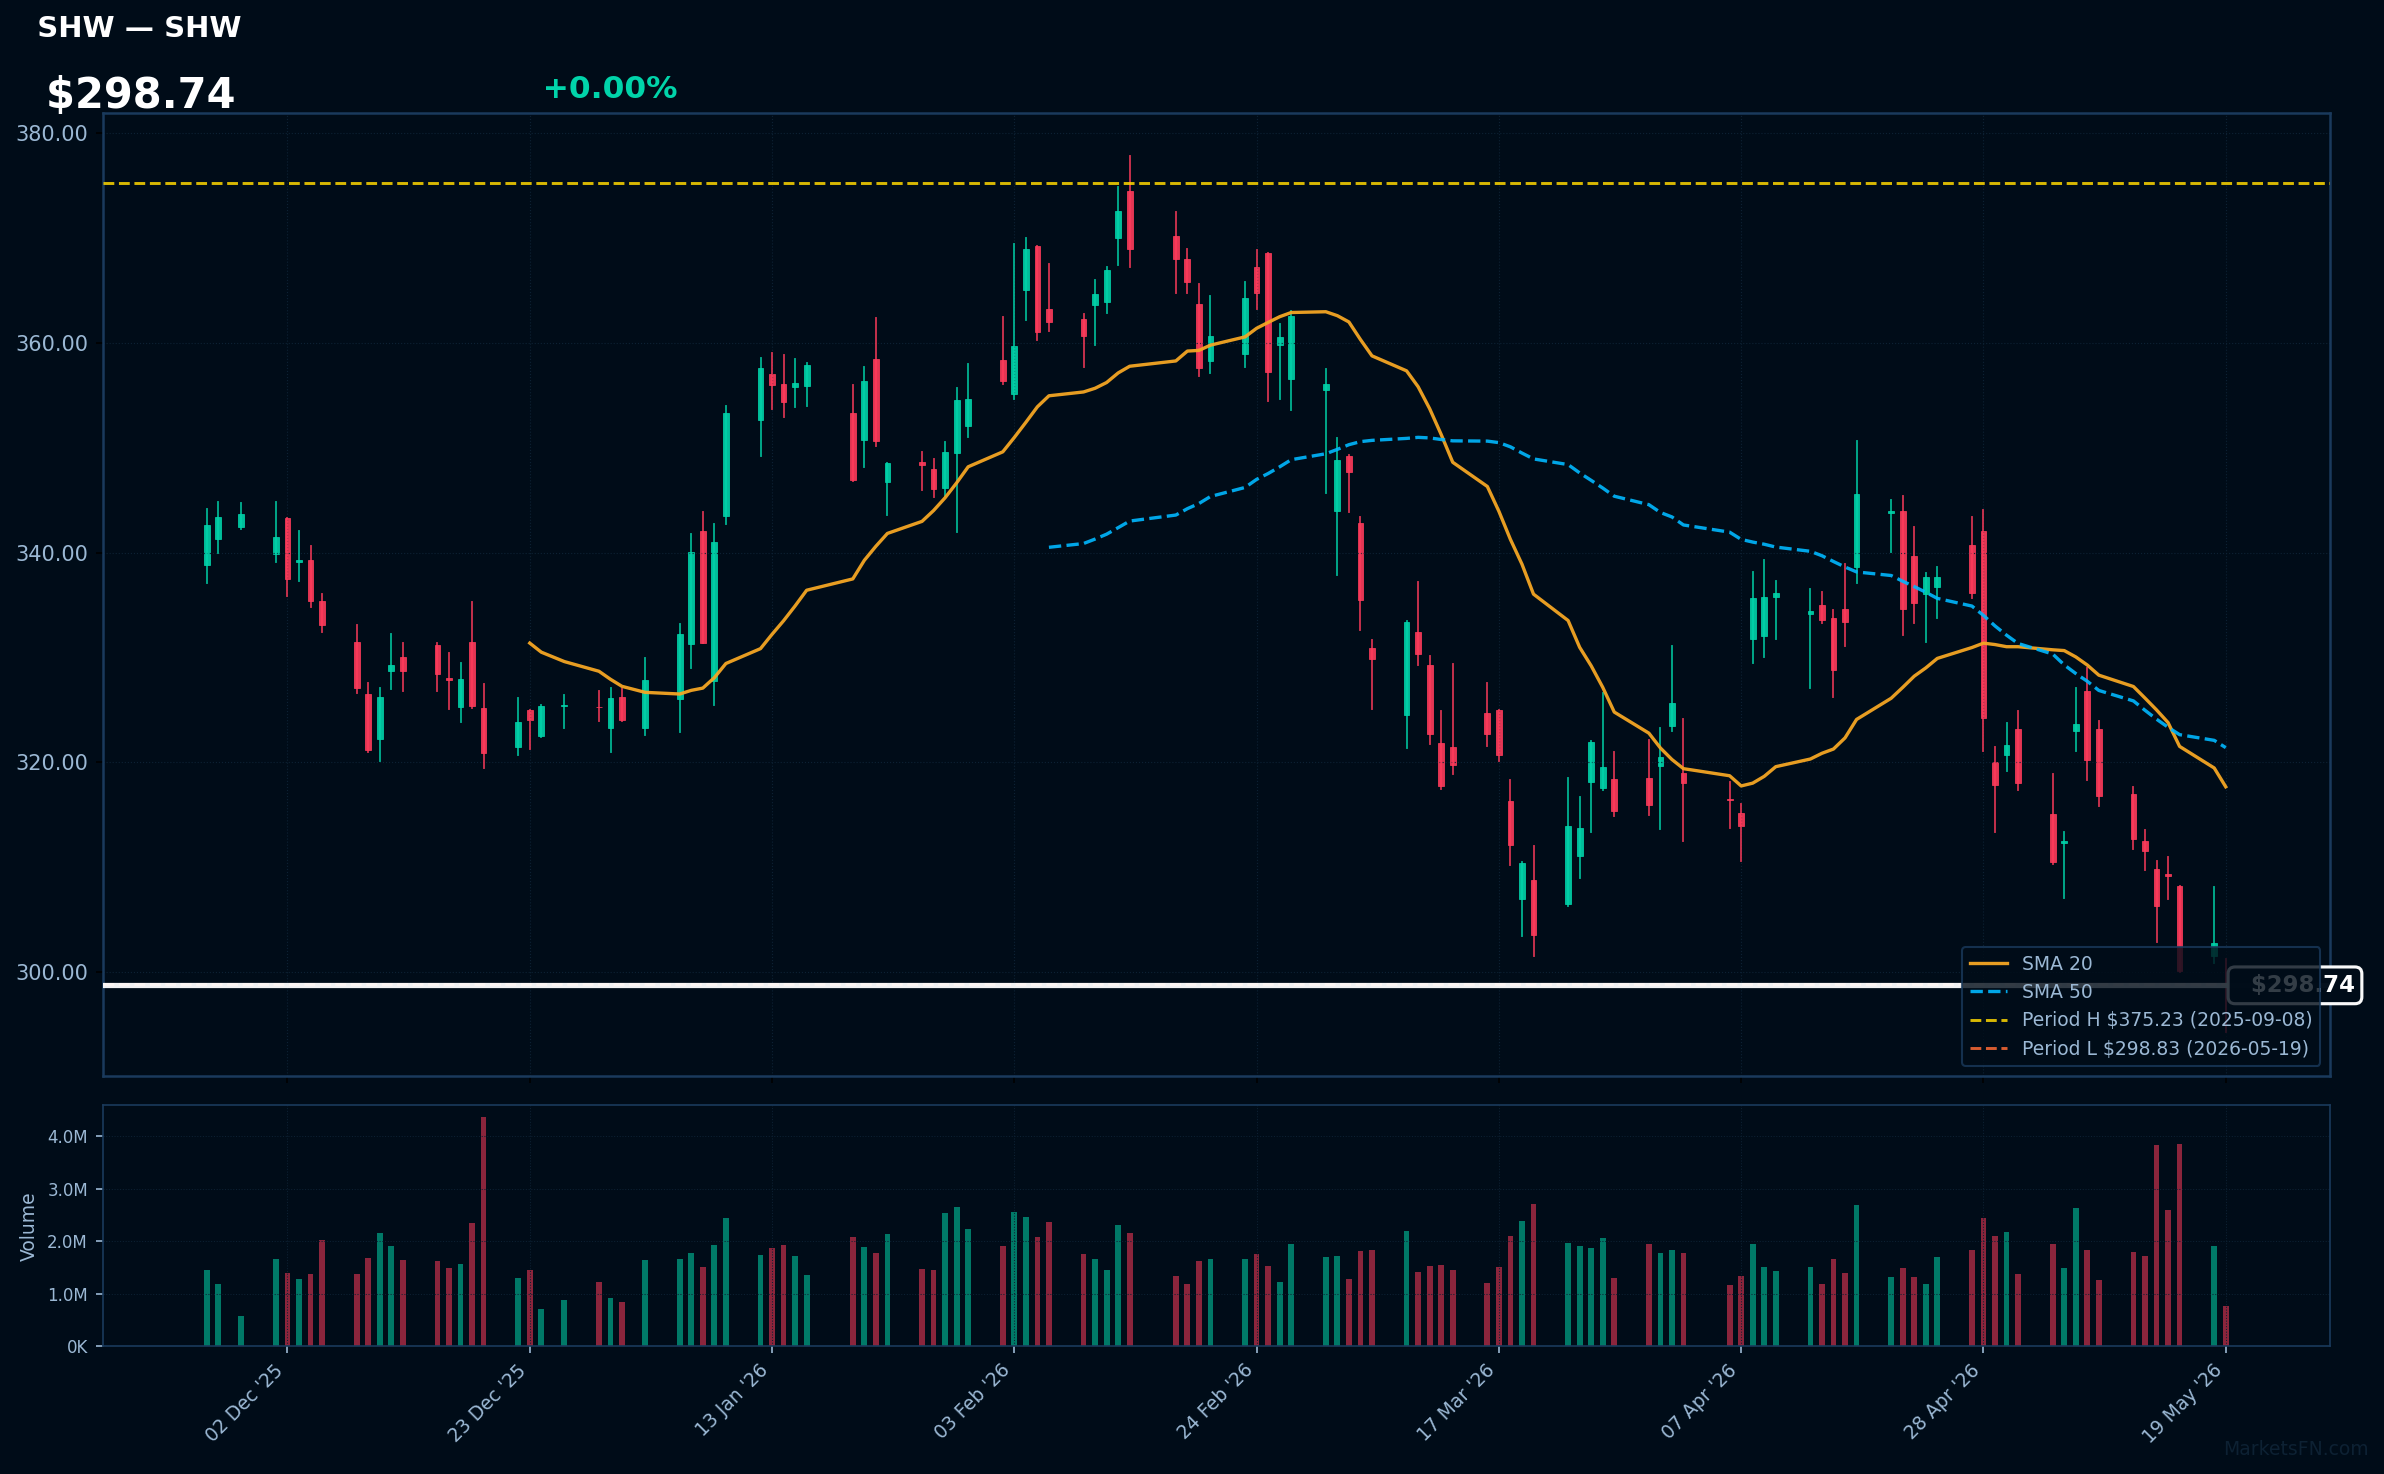Click the 1.0M volume axis label
2384x1474 pixels.
pos(68,1295)
